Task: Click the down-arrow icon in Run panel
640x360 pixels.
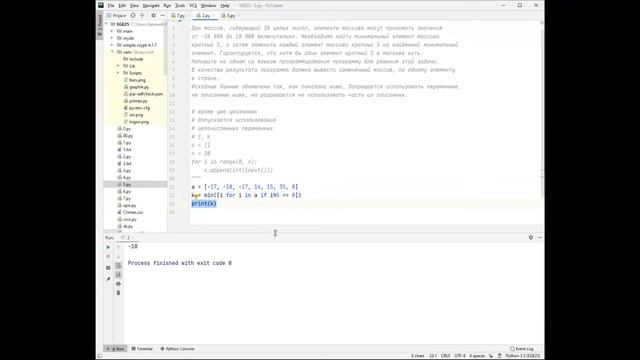Action: 118,257
